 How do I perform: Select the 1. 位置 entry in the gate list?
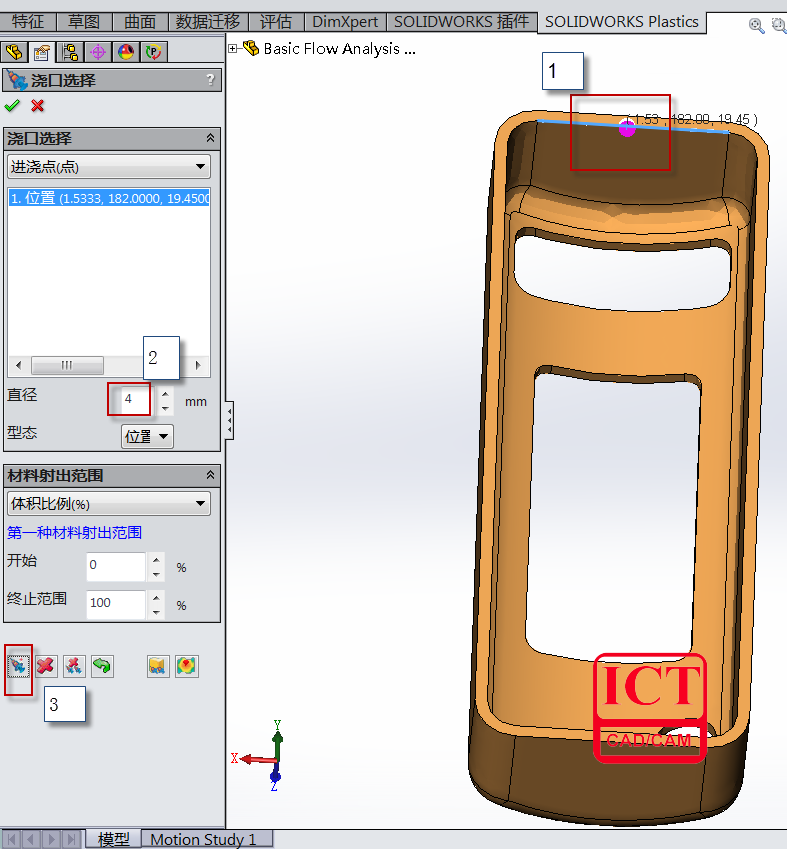(x=108, y=199)
